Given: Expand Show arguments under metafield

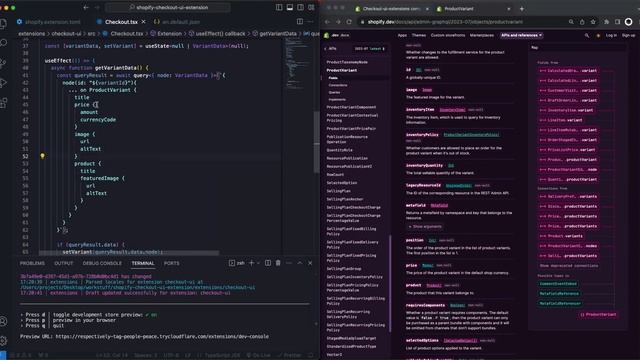Looking at the screenshot, I should tap(425, 227).
